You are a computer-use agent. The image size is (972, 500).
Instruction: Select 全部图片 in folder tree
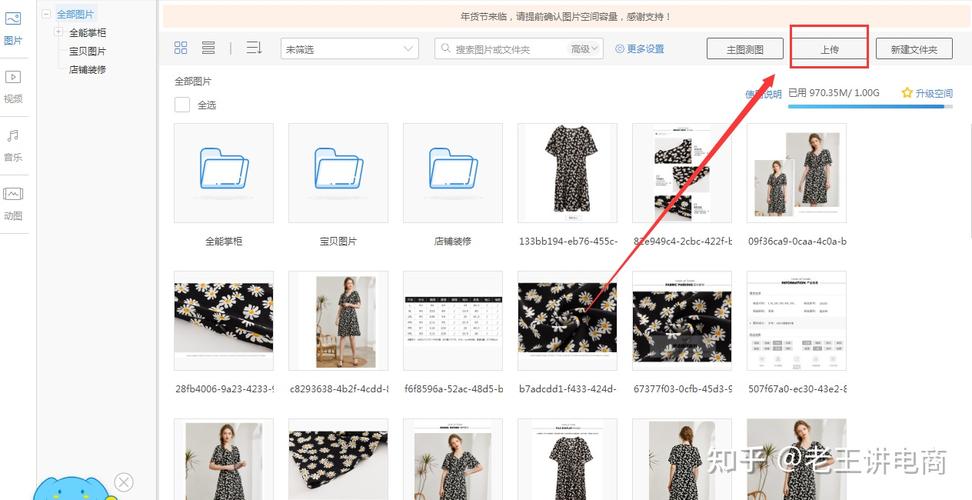tap(76, 14)
